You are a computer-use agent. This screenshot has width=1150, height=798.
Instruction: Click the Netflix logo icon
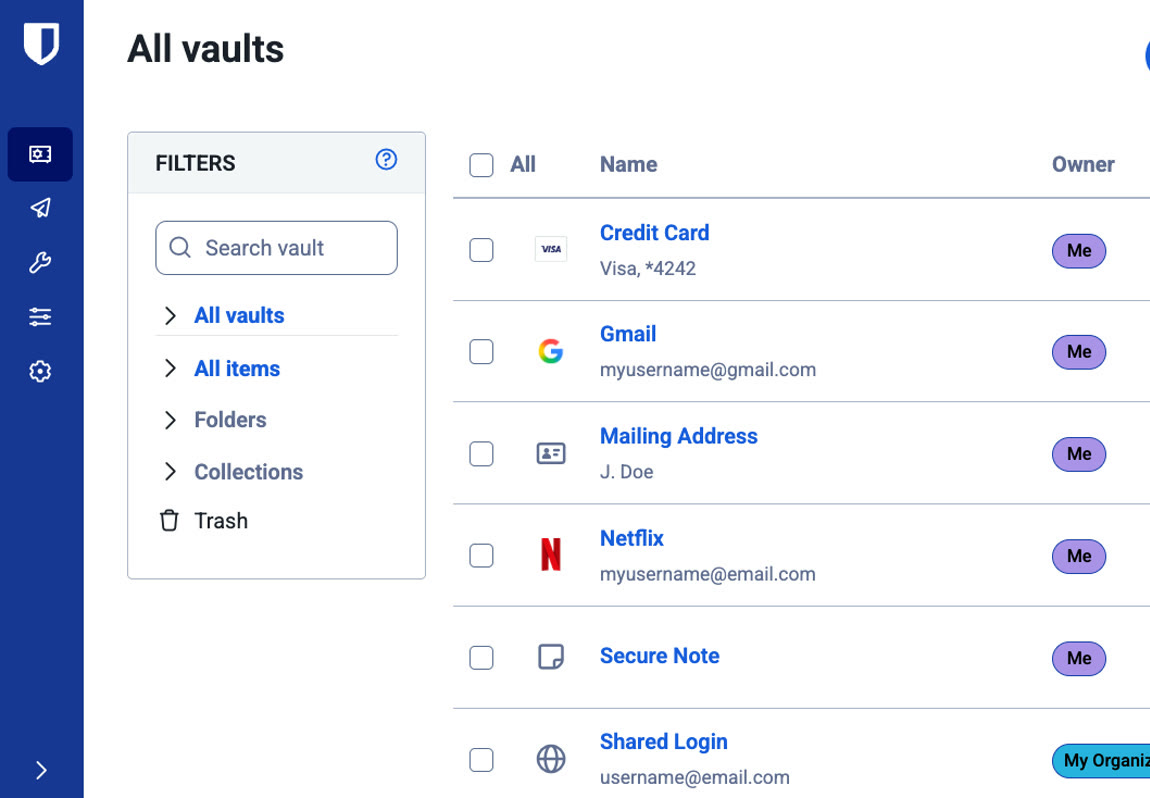(551, 554)
